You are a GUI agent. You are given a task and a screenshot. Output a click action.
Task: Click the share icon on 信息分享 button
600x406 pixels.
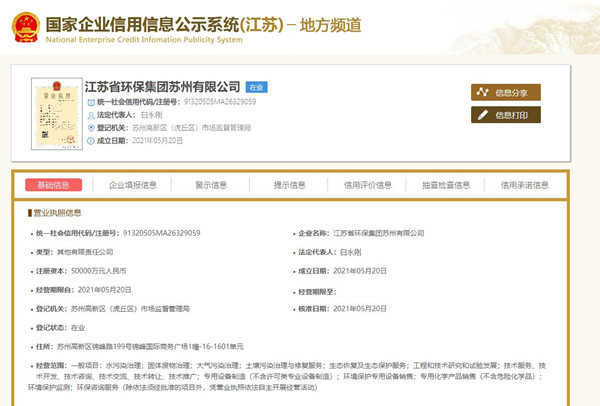click(x=483, y=92)
